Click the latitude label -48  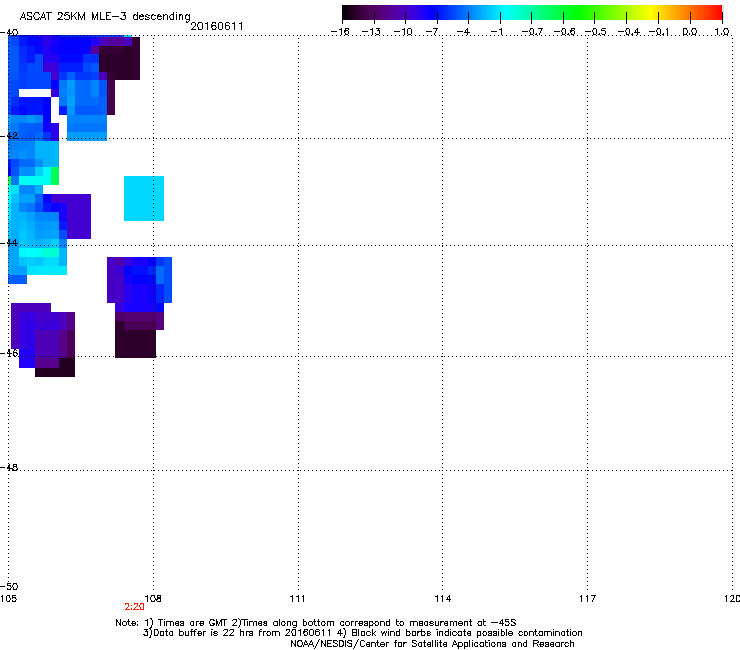coord(9,467)
